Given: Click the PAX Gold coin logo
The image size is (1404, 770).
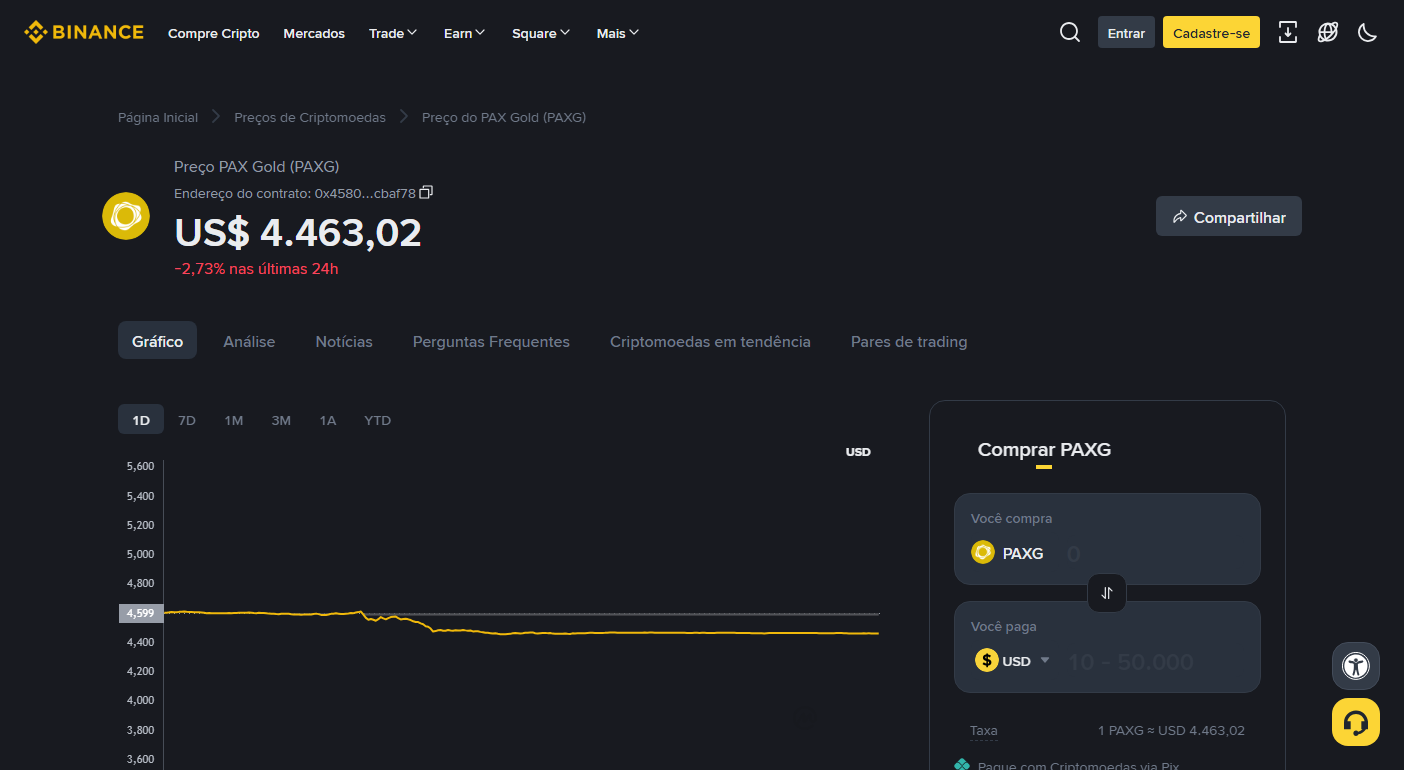Looking at the screenshot, I should point(126,216).
